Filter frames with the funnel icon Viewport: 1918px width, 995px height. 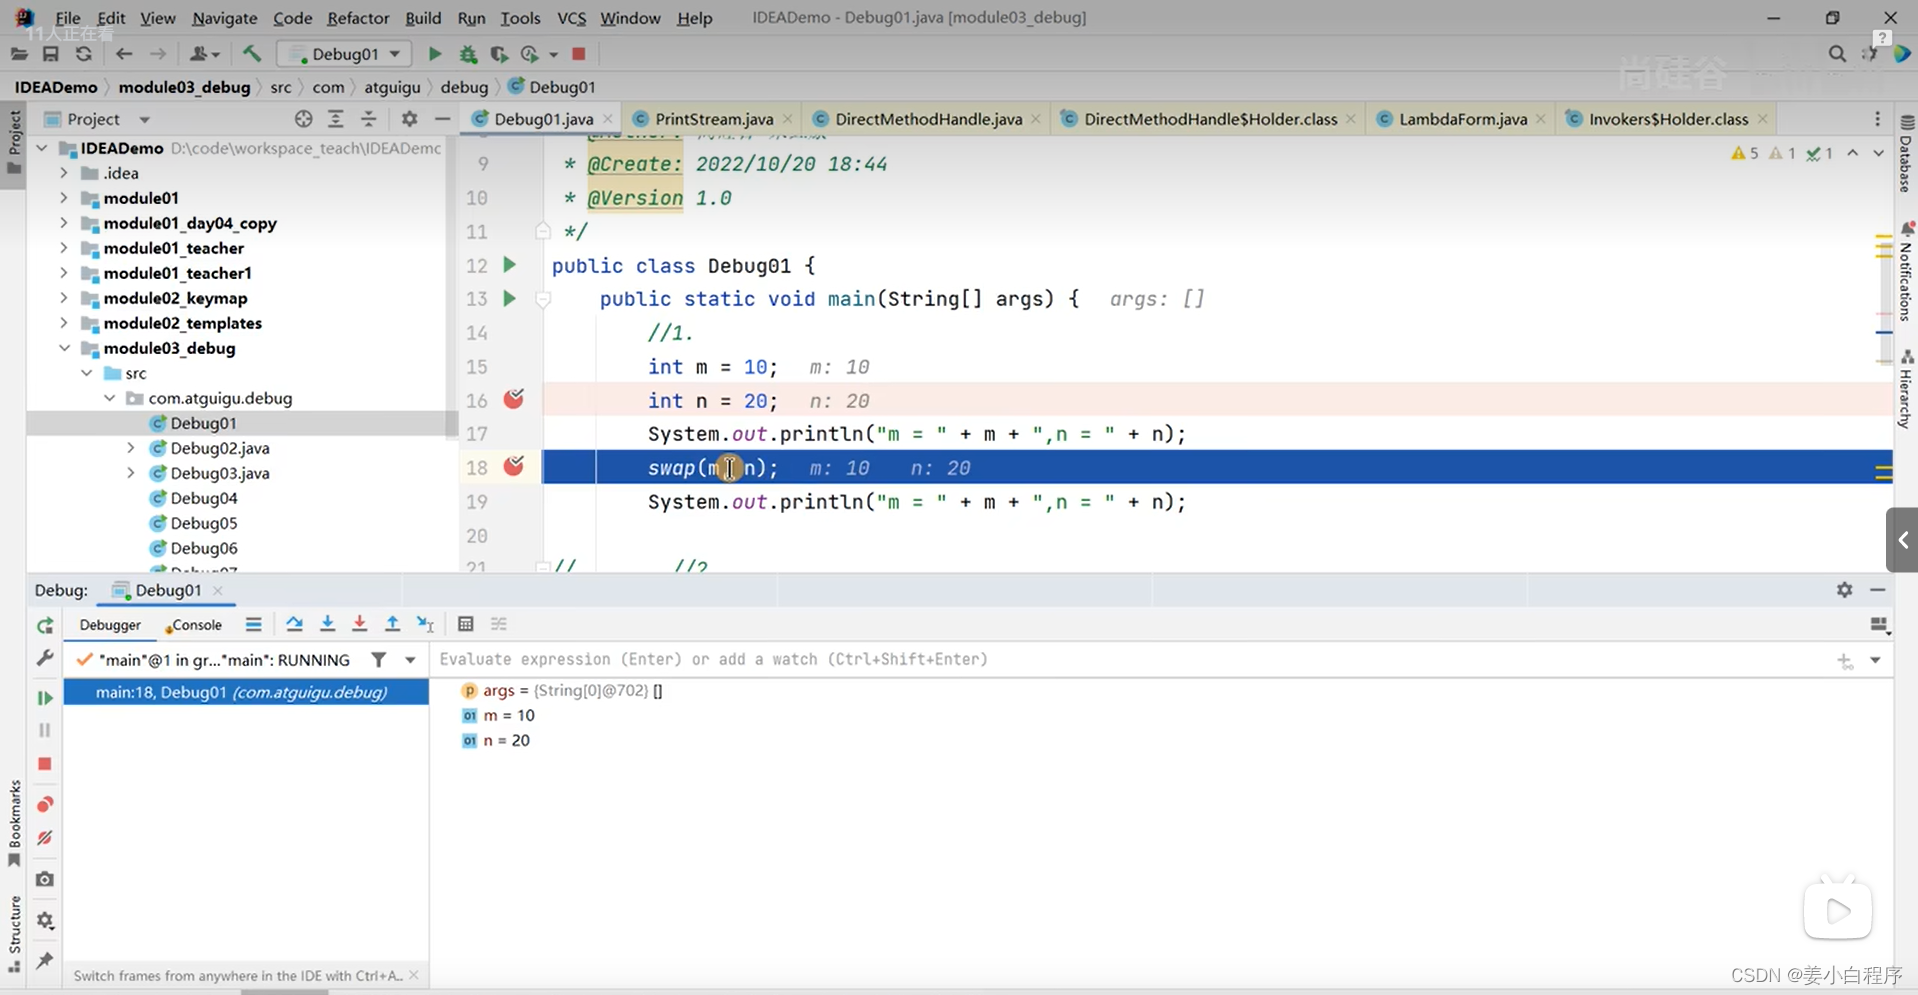point(379,660)
